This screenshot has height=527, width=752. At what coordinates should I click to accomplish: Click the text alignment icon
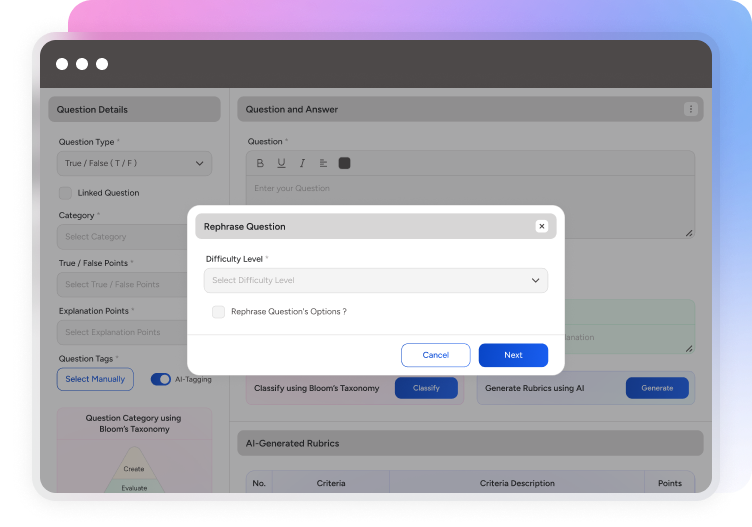point(323,163)
